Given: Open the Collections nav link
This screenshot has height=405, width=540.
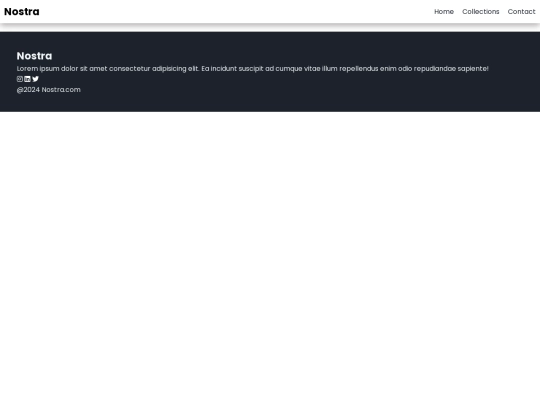Looking at the screenshot, I should tap(480, 12).
